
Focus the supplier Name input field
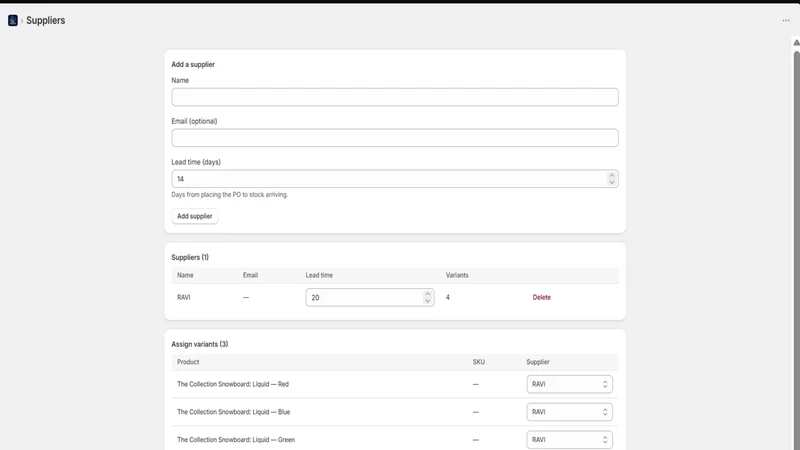tap(395, 97)
